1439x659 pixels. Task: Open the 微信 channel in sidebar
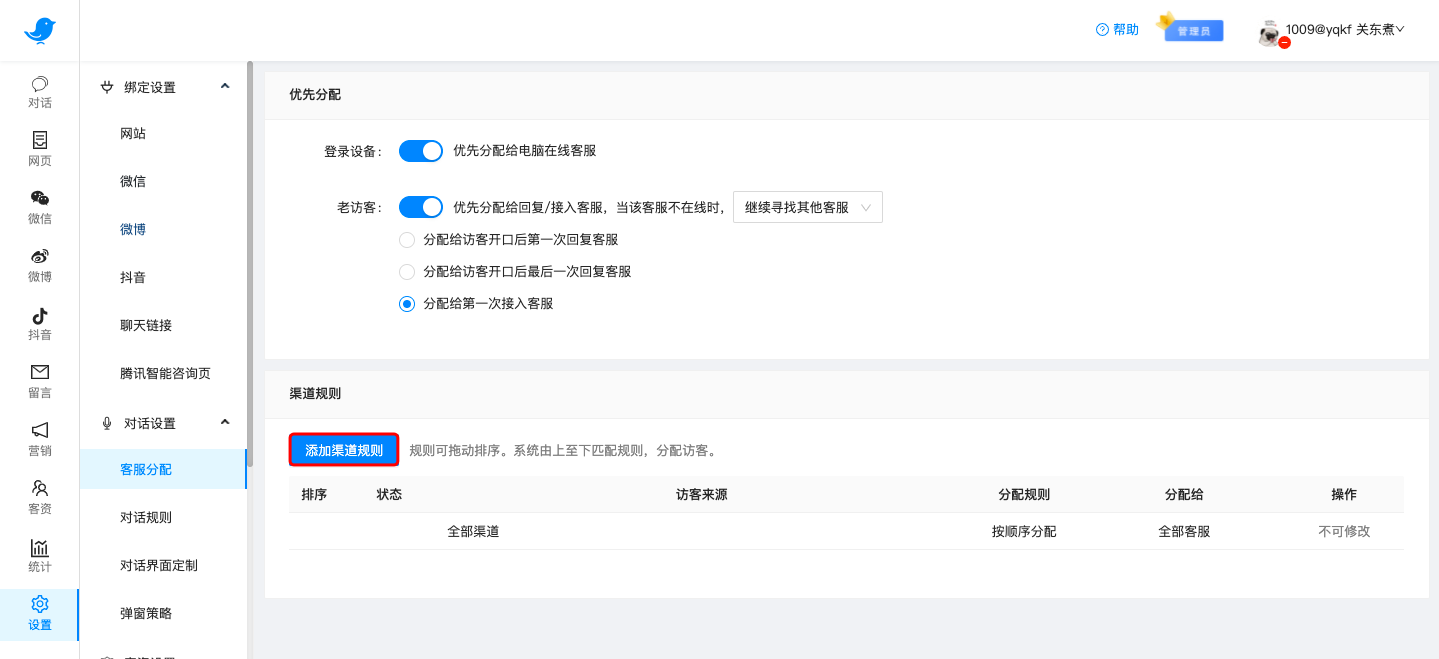click(39, 207)
